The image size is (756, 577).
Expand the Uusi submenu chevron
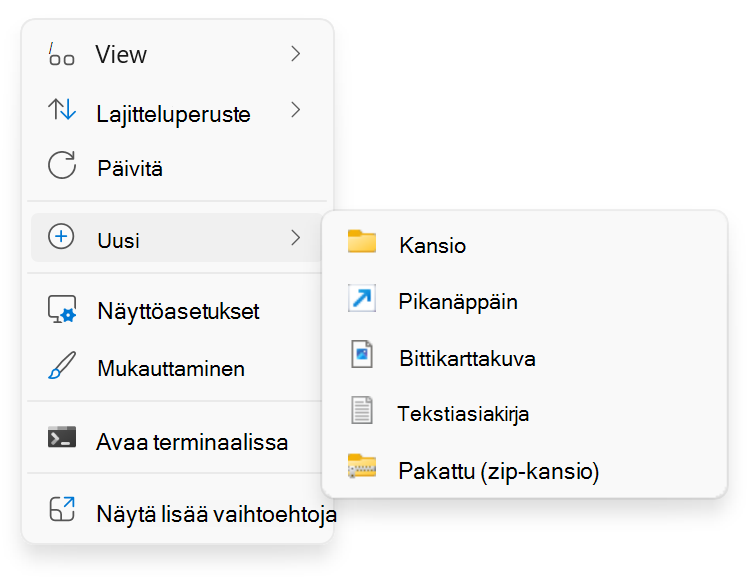[296, 238]
